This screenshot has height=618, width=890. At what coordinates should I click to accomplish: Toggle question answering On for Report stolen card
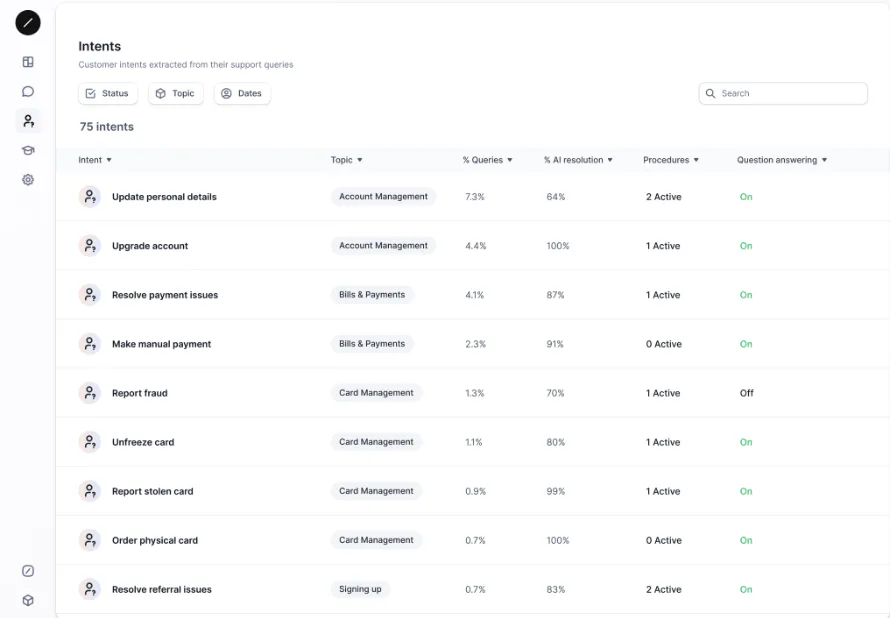(746, 491)
